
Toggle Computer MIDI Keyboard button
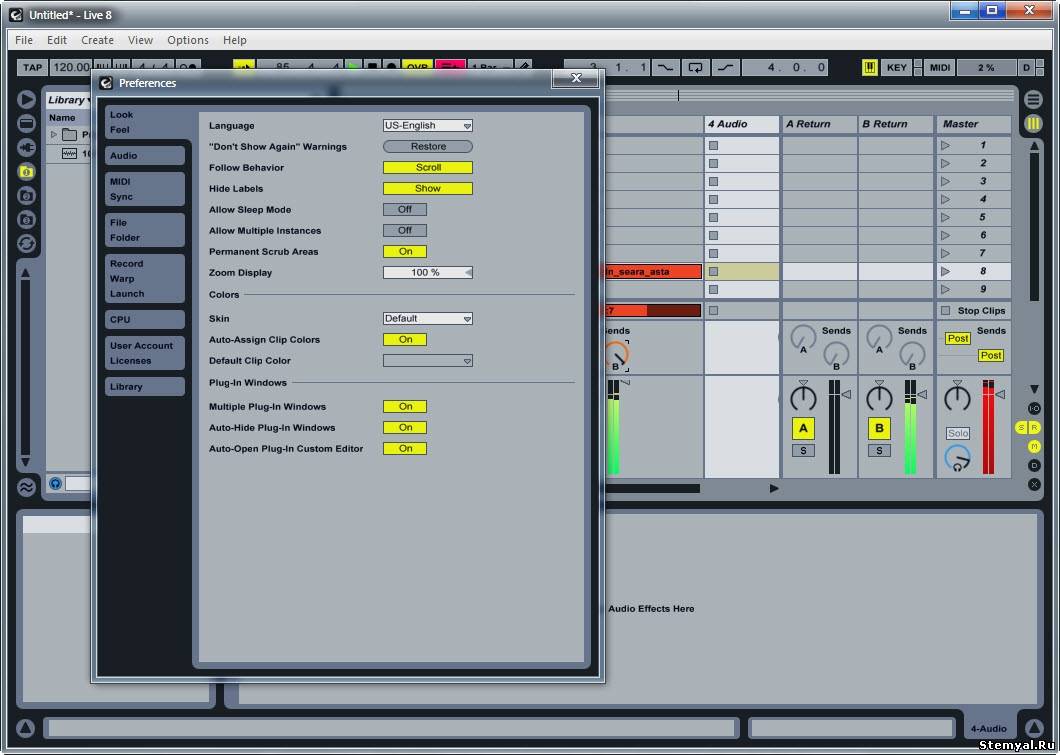coord(869,68)
